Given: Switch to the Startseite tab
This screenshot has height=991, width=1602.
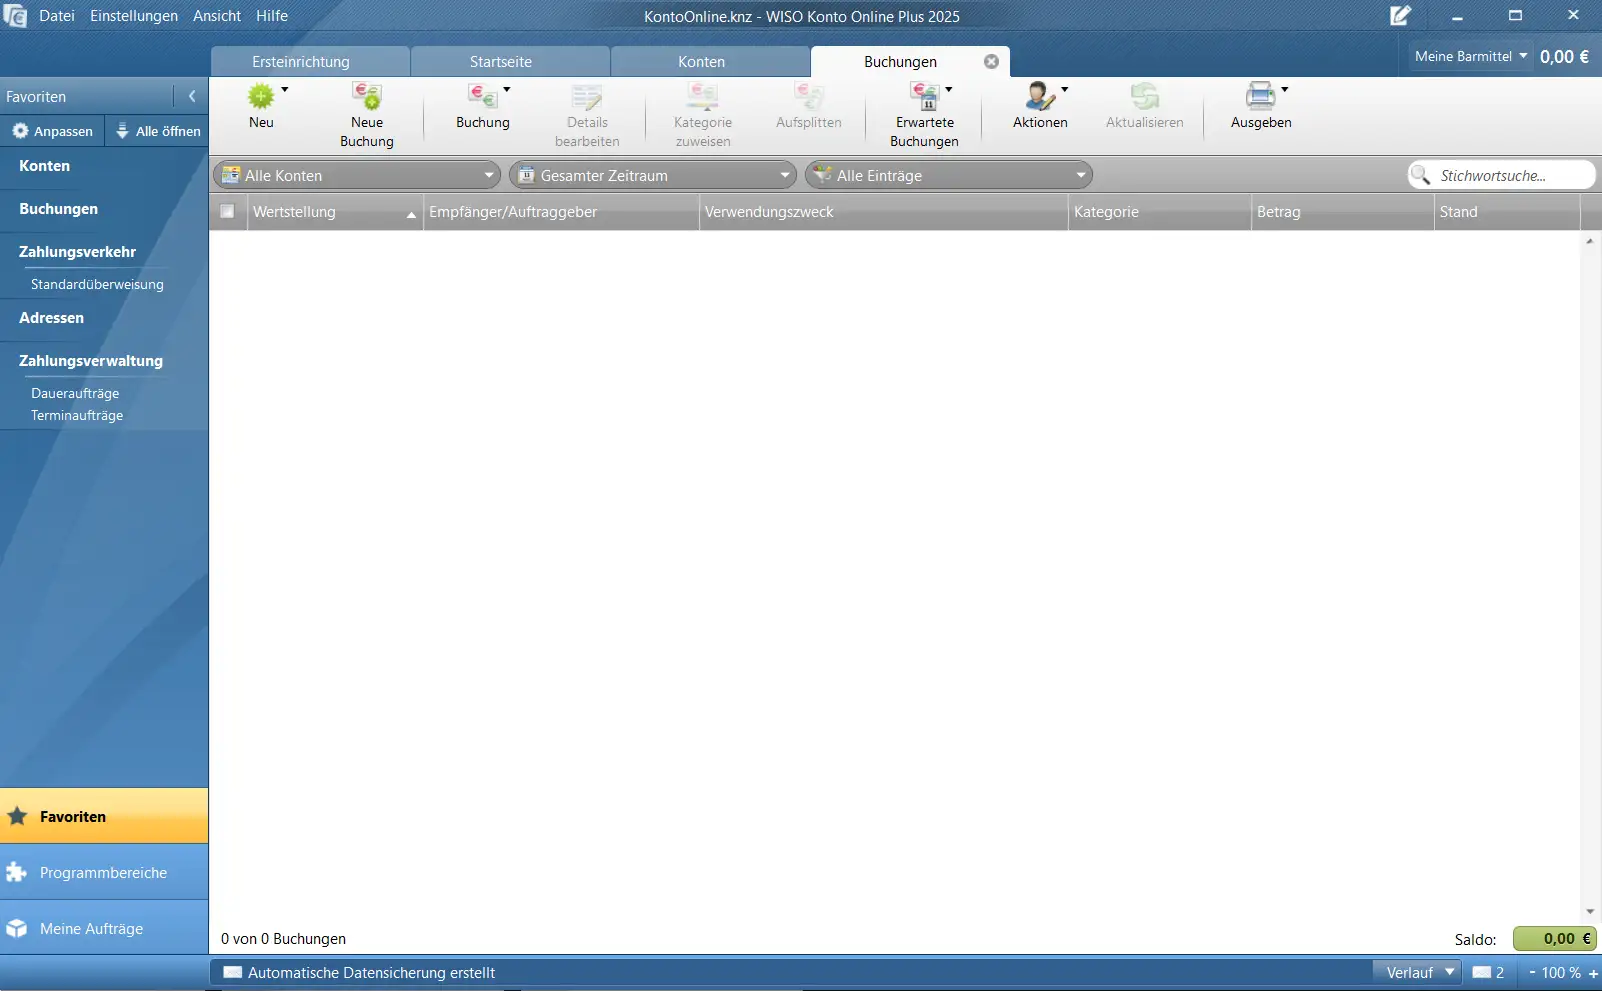Looking at the screenshot, I should 501,62.
